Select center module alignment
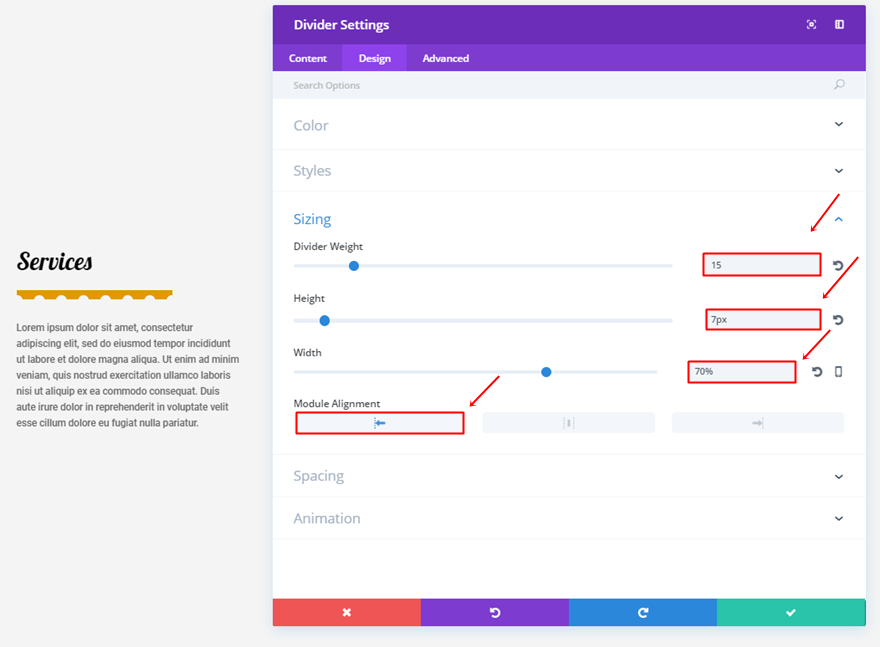Screen dimensions: 880x647 [568, 423]
